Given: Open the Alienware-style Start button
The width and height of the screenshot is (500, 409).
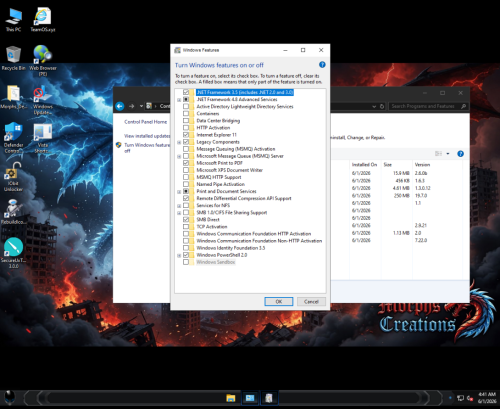Looking at the screenshot, I should pyautogui.click(x=9, y=397).
